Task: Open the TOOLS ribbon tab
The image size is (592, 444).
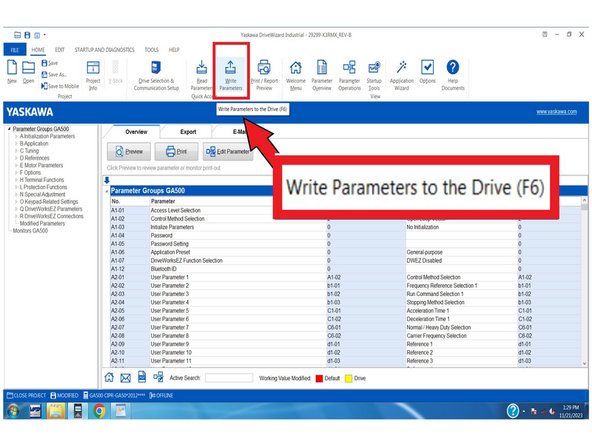Action: 152,50
